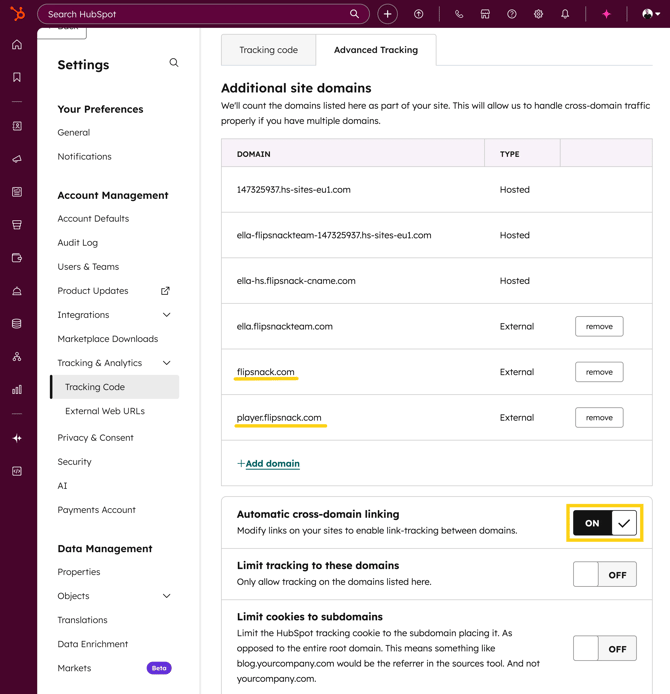Go to home in left navigation
The width and height of the screenshot is (670, 694).
tap(17, 45)
